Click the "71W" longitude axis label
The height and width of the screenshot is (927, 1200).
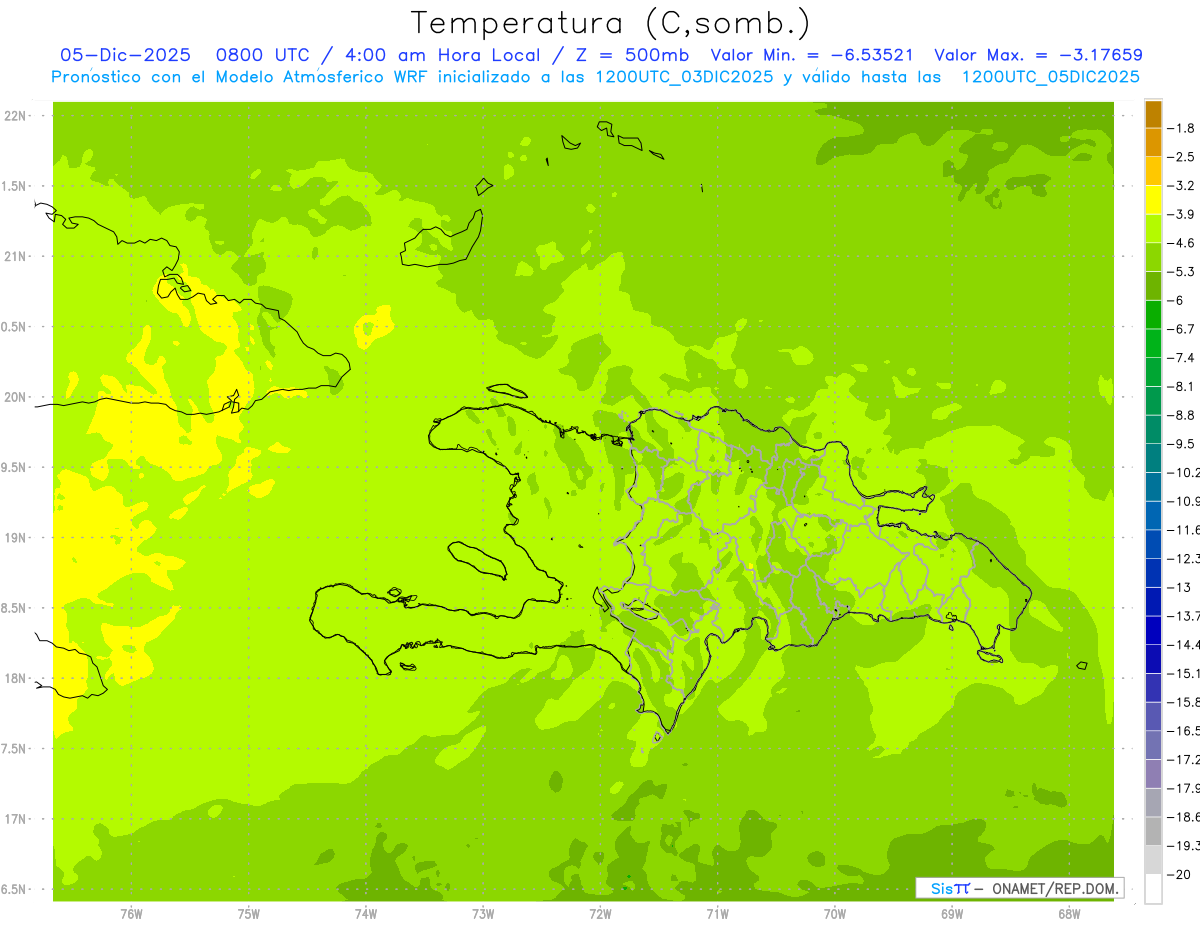717,913
